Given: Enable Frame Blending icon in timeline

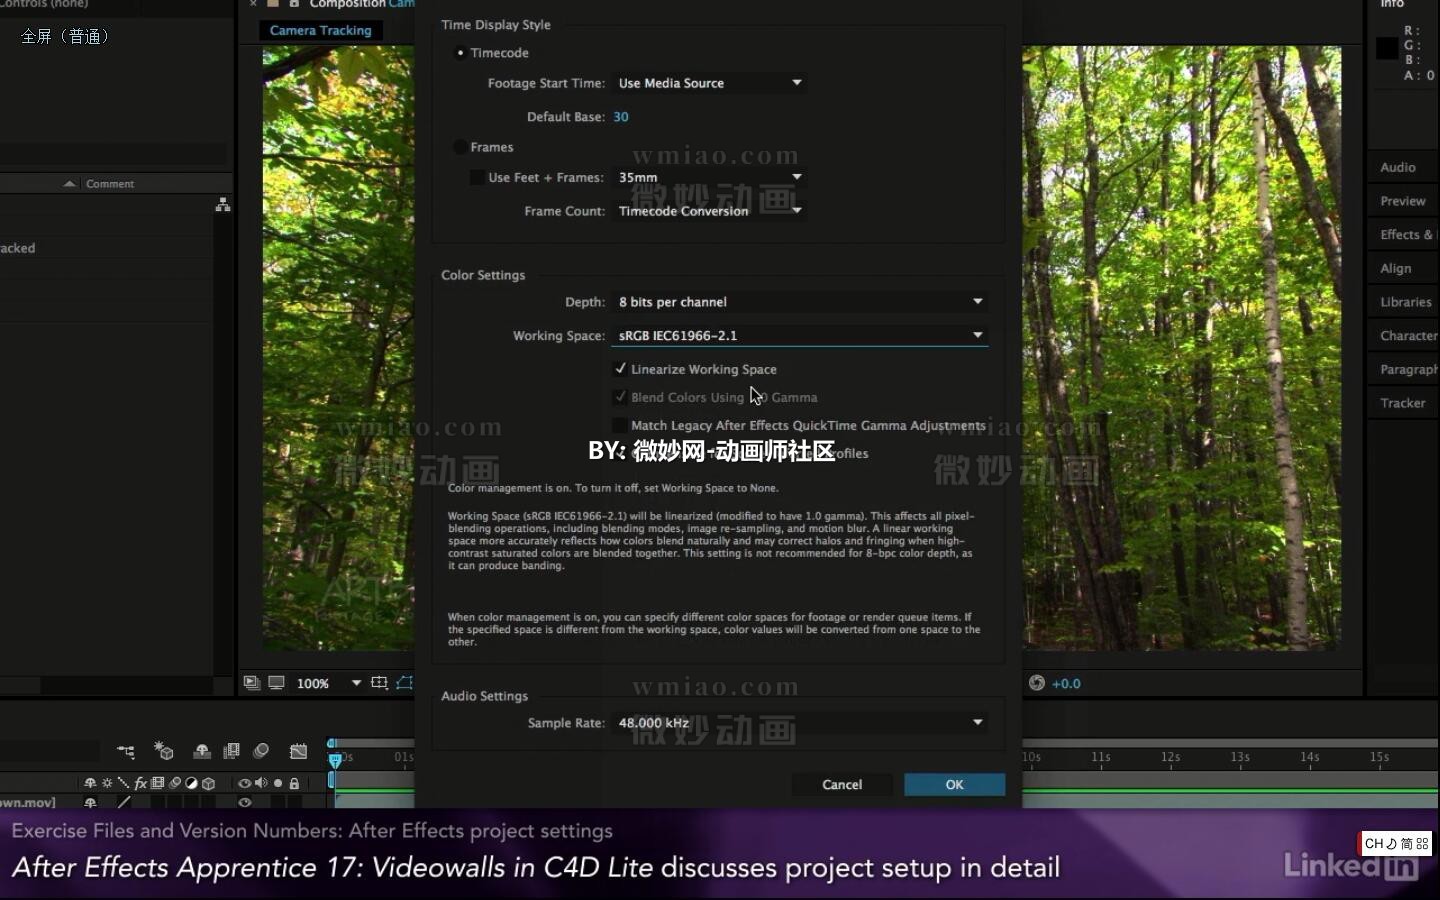Looking at the screenshot, I should [231, 751].
